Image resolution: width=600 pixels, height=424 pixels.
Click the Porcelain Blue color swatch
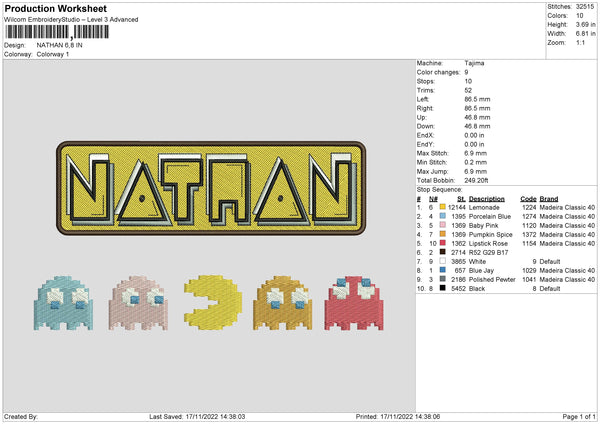point(442,216)
